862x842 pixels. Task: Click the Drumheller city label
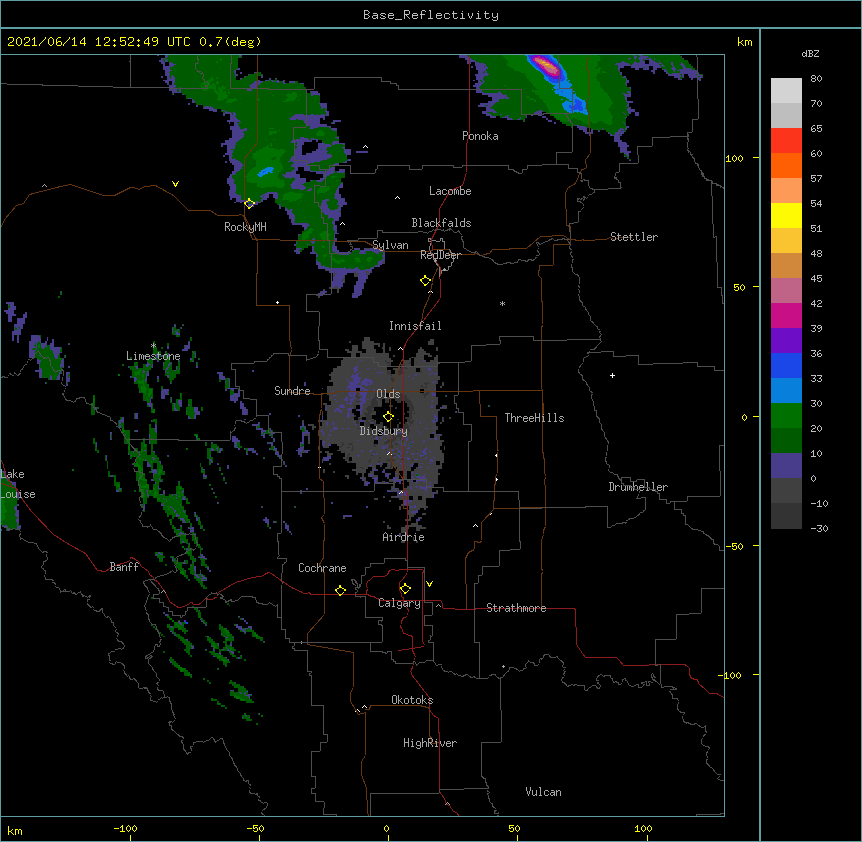(x=638, y=487)
